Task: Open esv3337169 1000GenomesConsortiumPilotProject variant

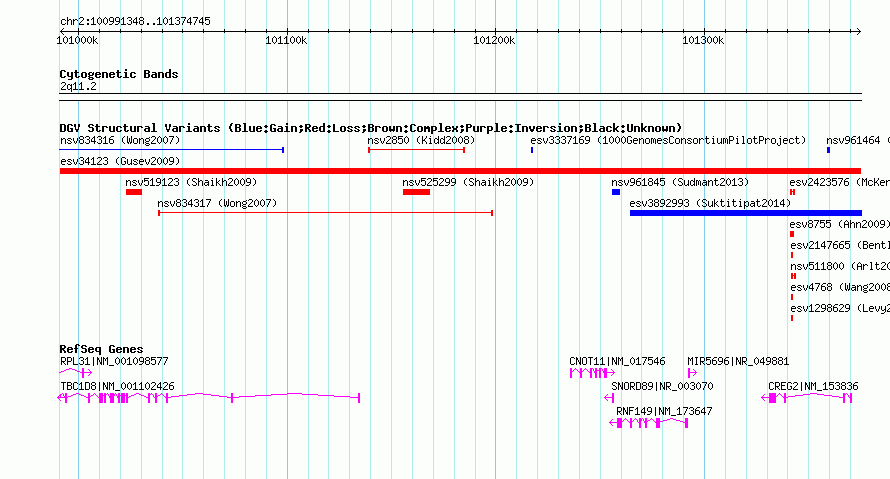Action: [668, 140]
